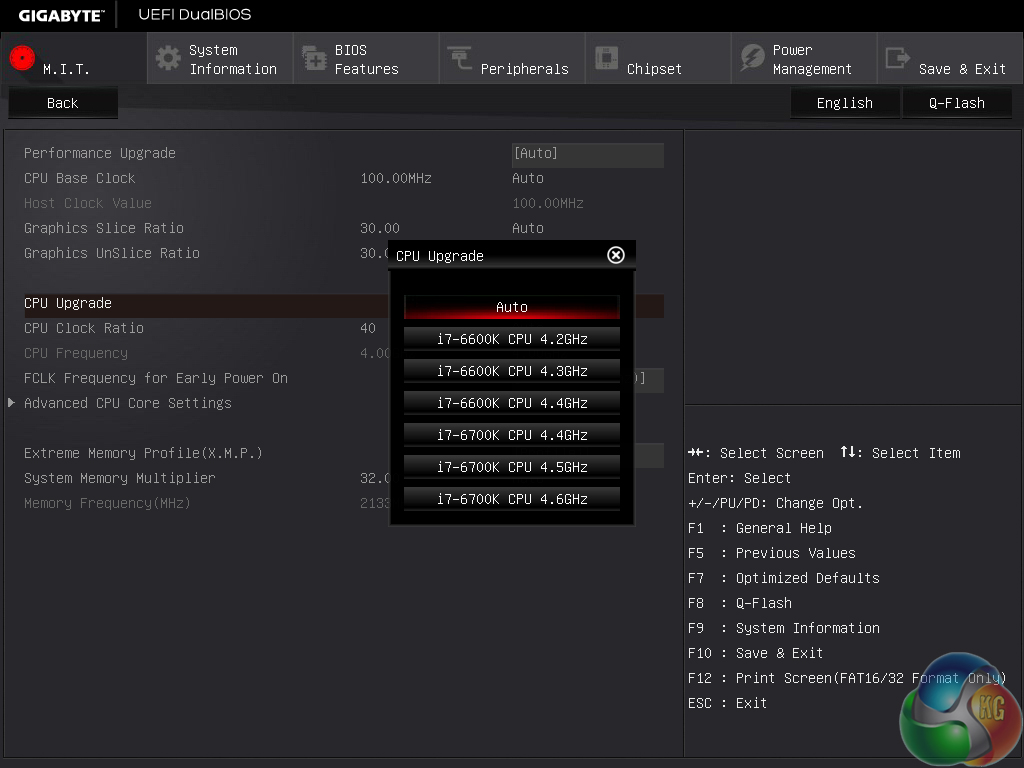The image size is (1024, 768).
Task: Click the Chipset tab icon
Action: coord(606,58)
